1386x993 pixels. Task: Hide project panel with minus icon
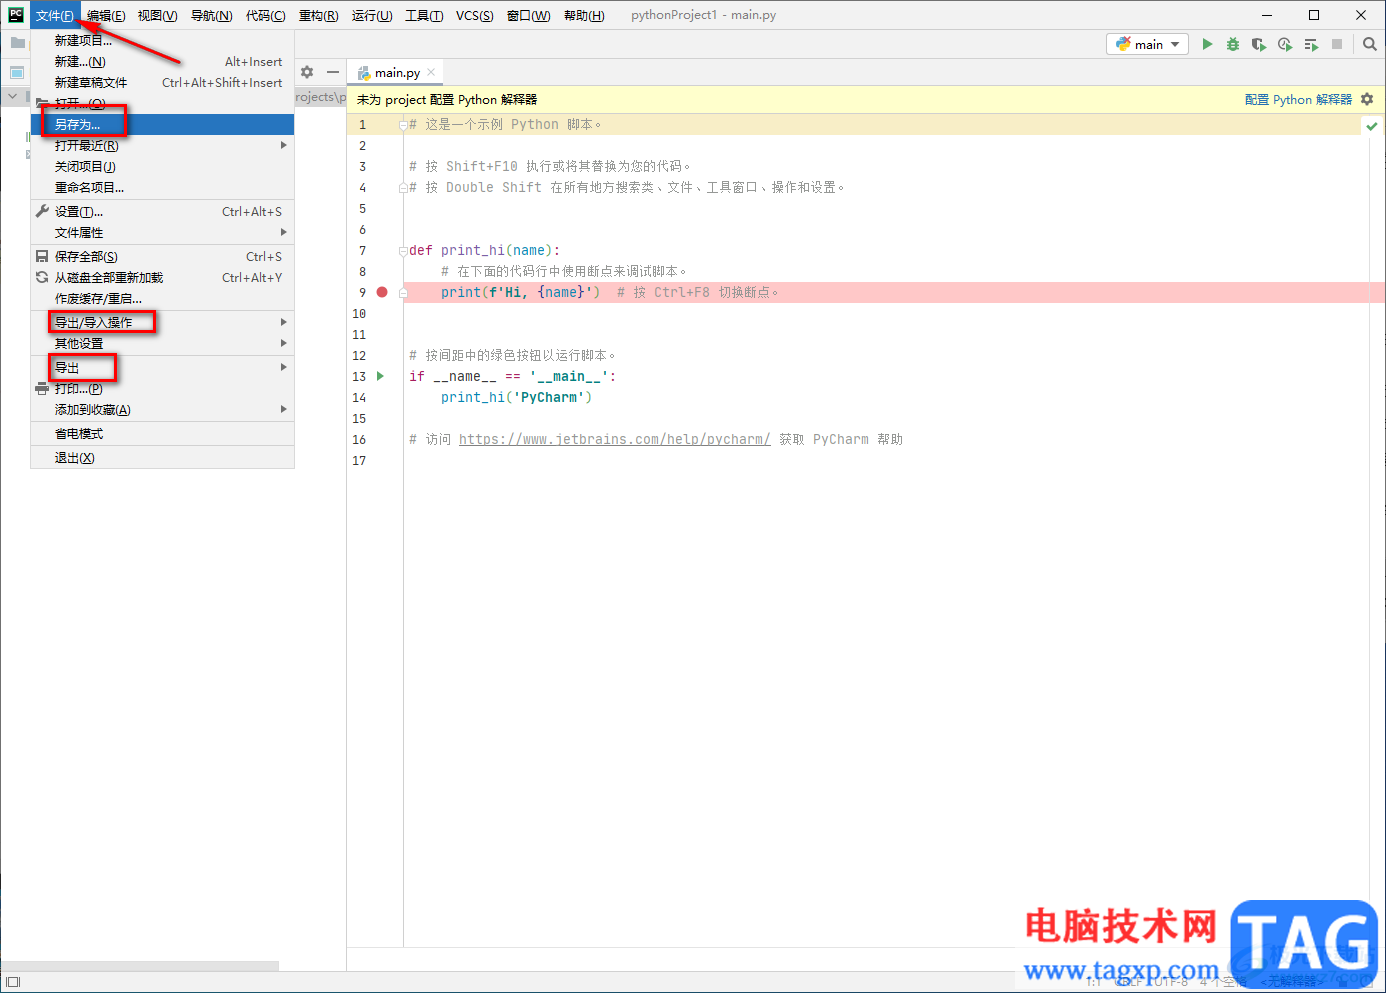tap(333, 72)
